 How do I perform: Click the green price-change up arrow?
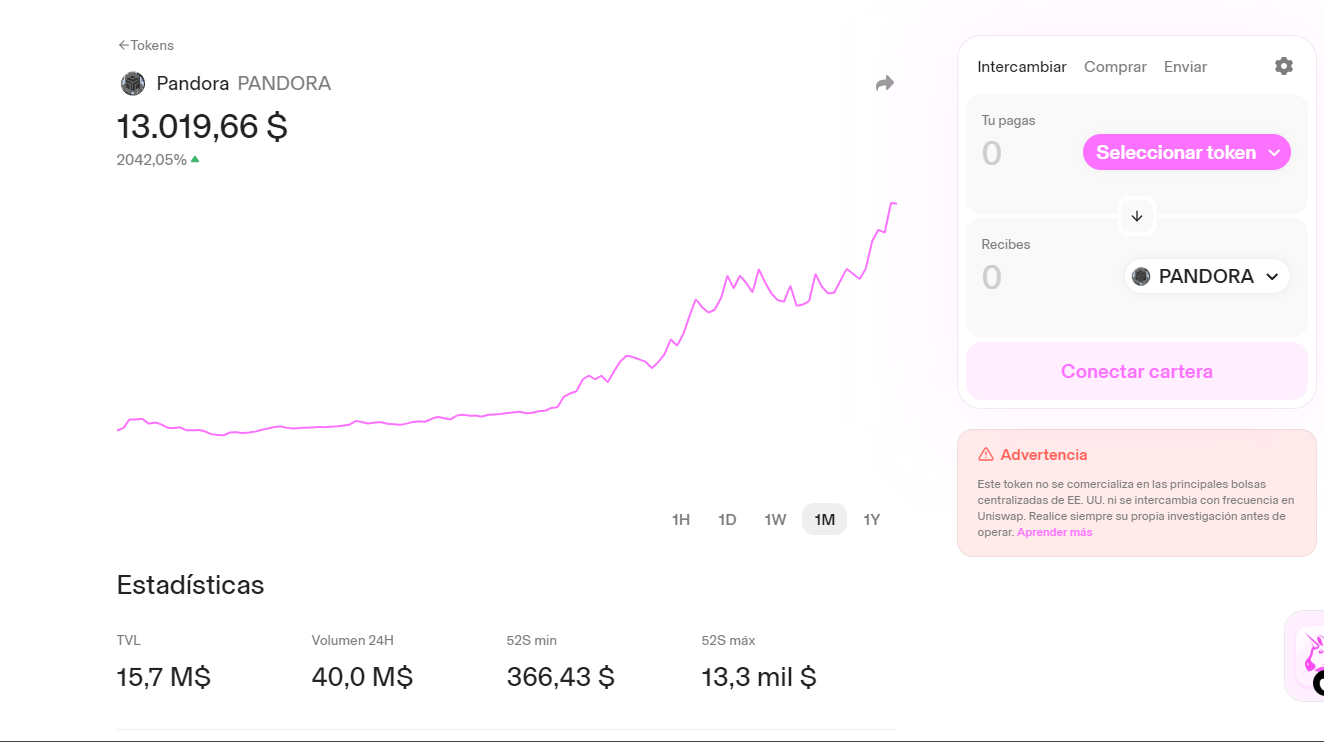pos(195,159)
